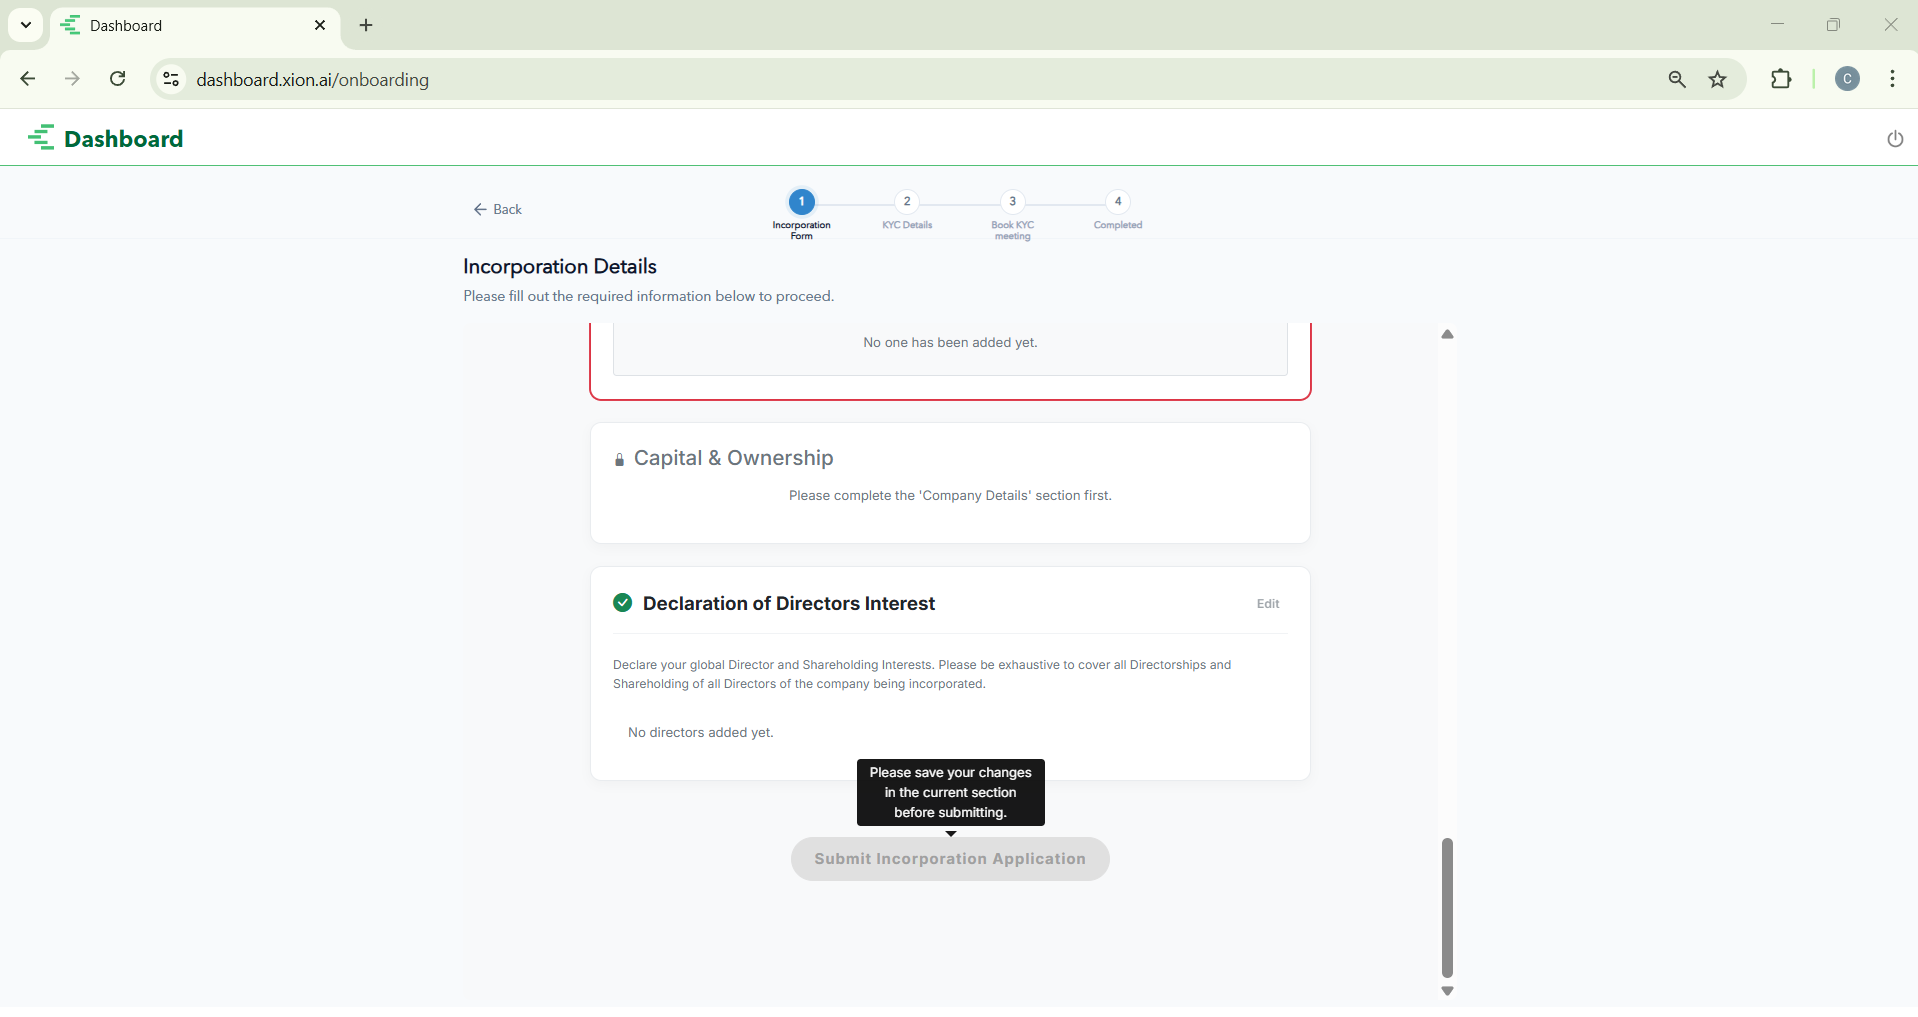Open the browser extensions puzzle icon

click(1781, 80)
